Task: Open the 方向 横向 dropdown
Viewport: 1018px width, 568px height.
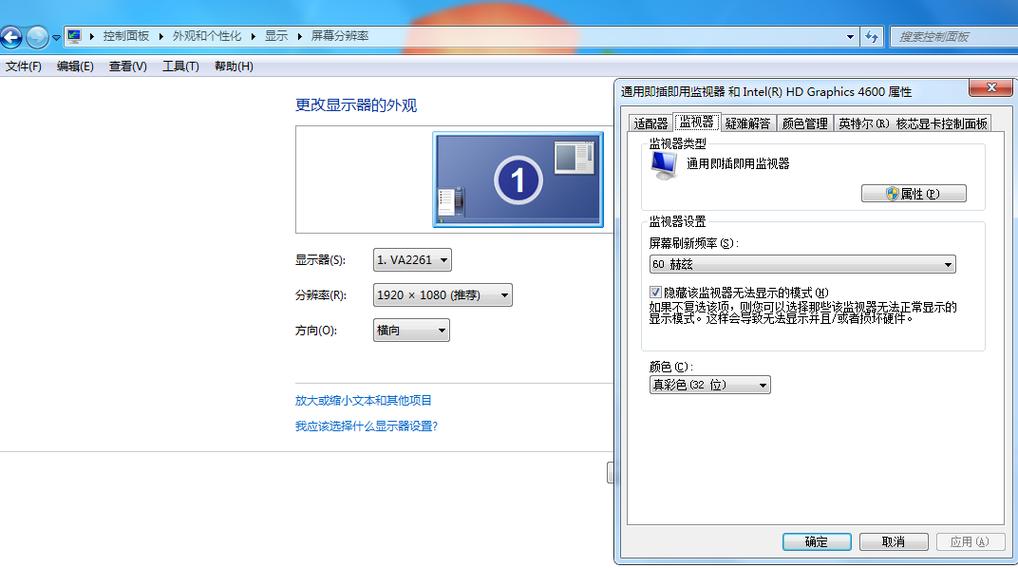Action: click(x=411, y=330)
